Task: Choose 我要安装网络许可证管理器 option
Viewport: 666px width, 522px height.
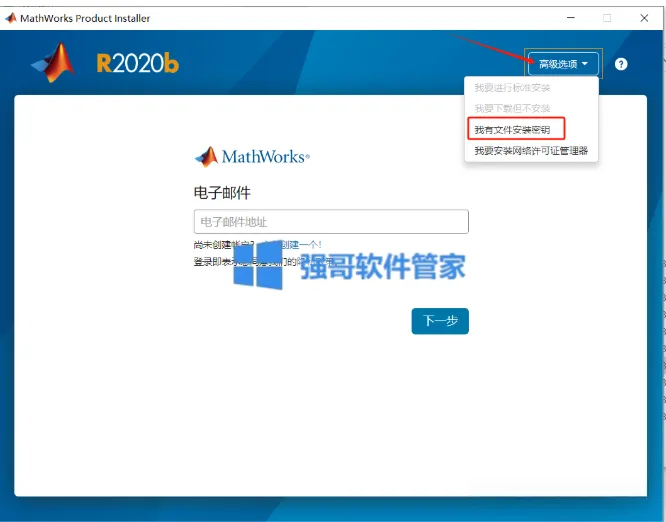Action: 531,150
